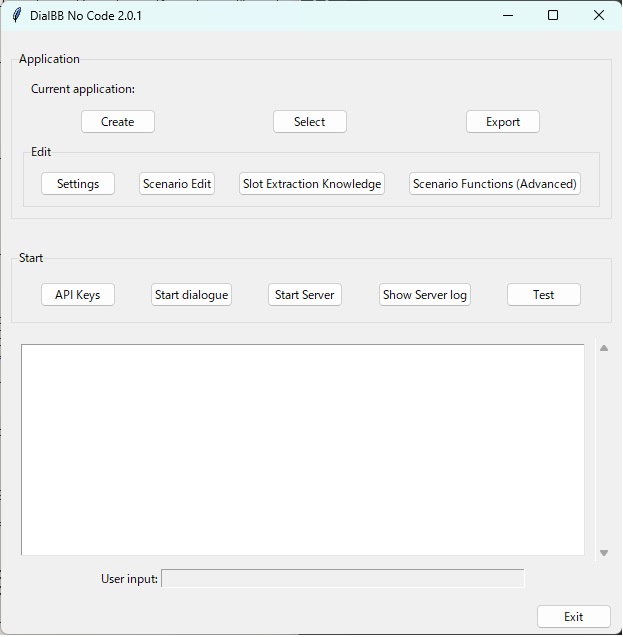Click the "Current application:" label
The image size is (623, 637).
tap(83, 89)
